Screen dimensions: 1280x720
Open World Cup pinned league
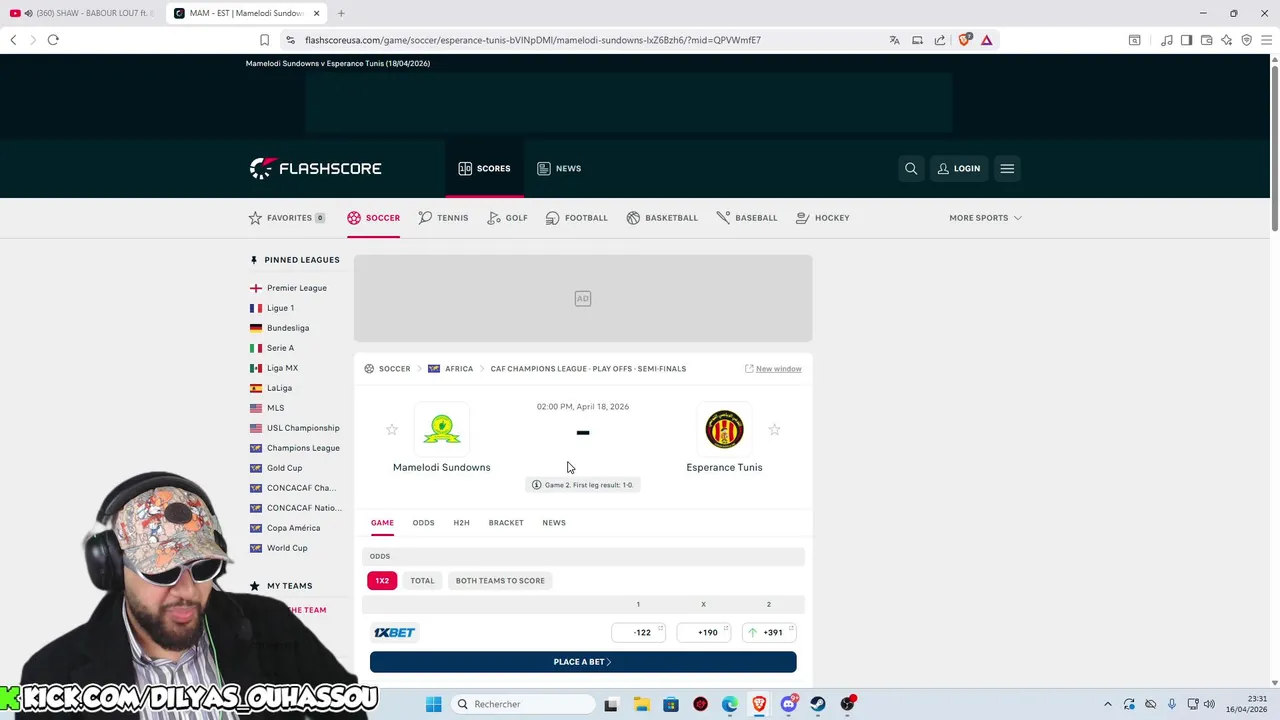[287, 548]
